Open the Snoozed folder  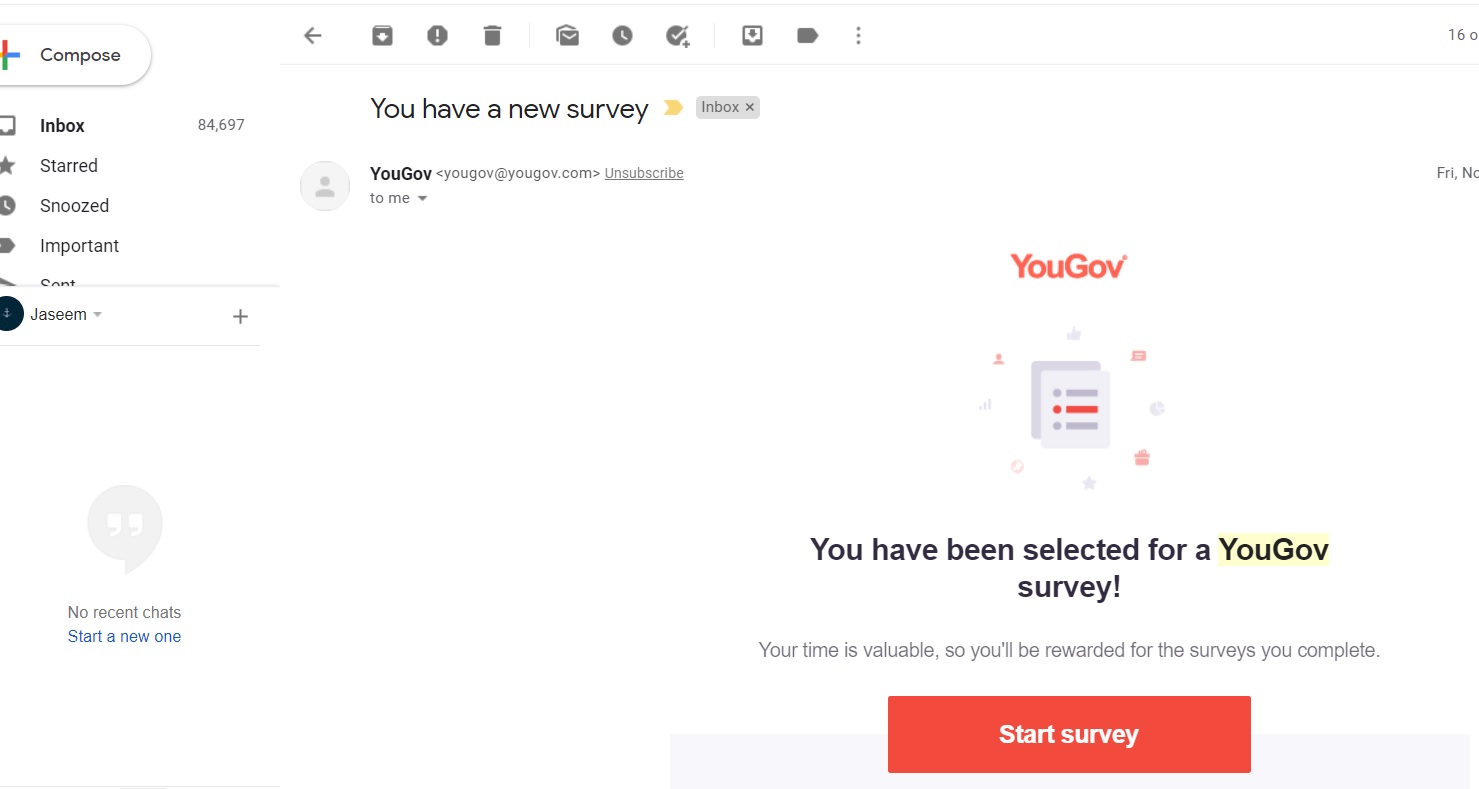pyautogui.click(x=74, y=206)
